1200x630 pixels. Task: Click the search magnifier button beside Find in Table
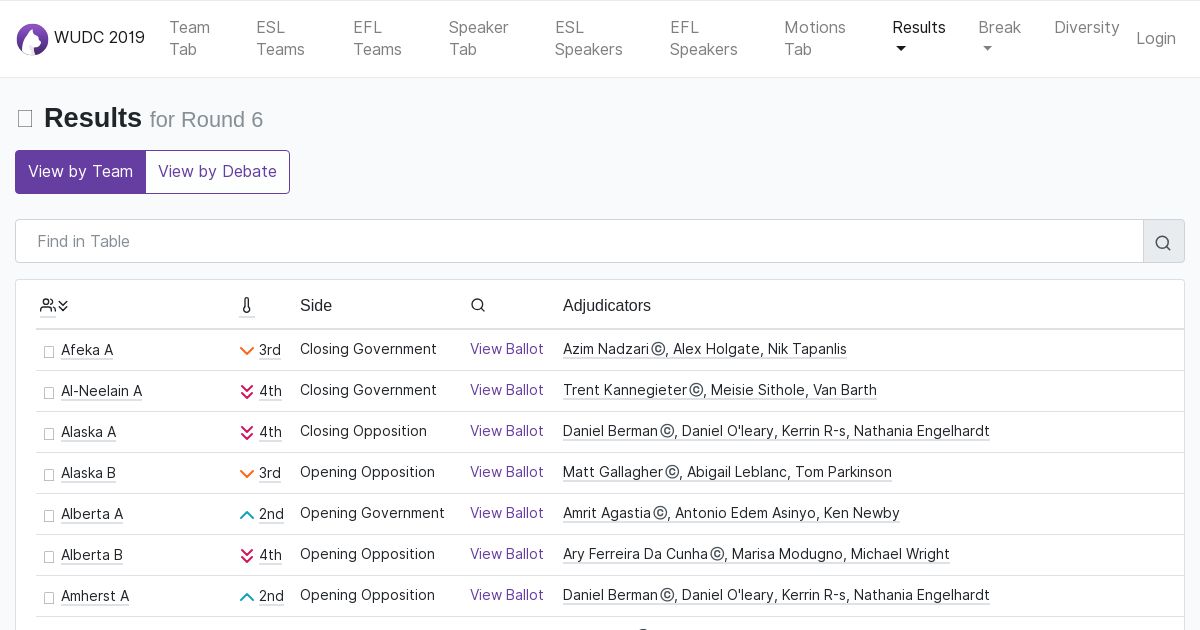[1163, 242]
